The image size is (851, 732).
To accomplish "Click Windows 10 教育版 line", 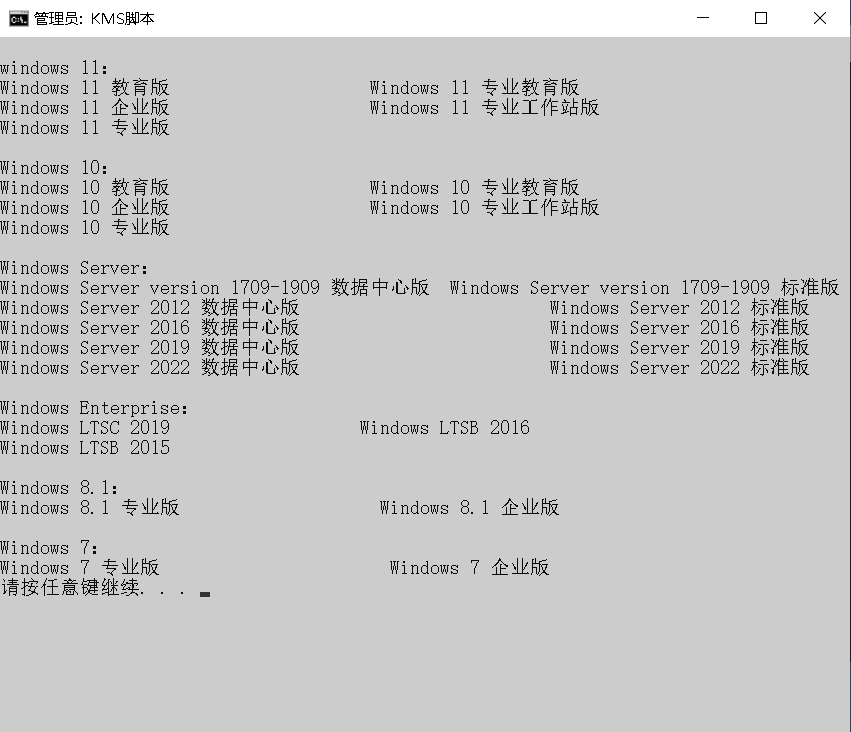I will (x=84, y=187).
